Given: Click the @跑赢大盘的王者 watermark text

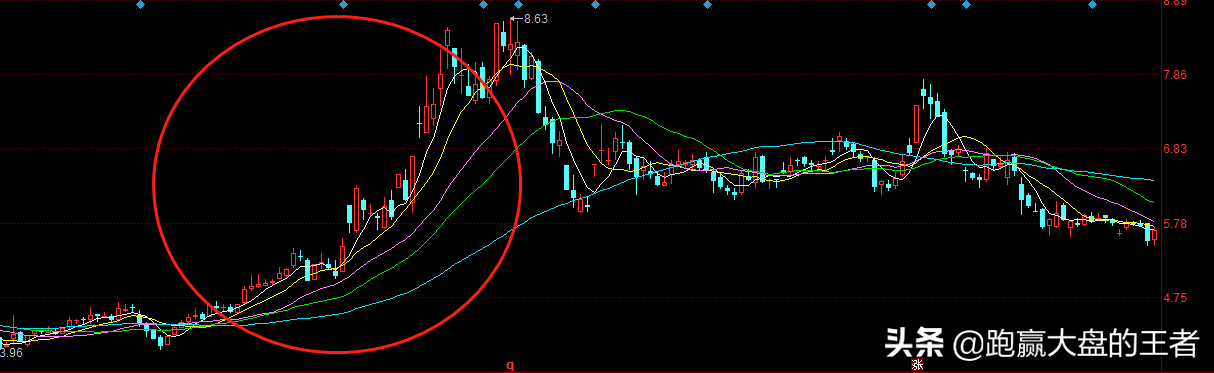Looking at the screenshot, I should (1075, 345).
